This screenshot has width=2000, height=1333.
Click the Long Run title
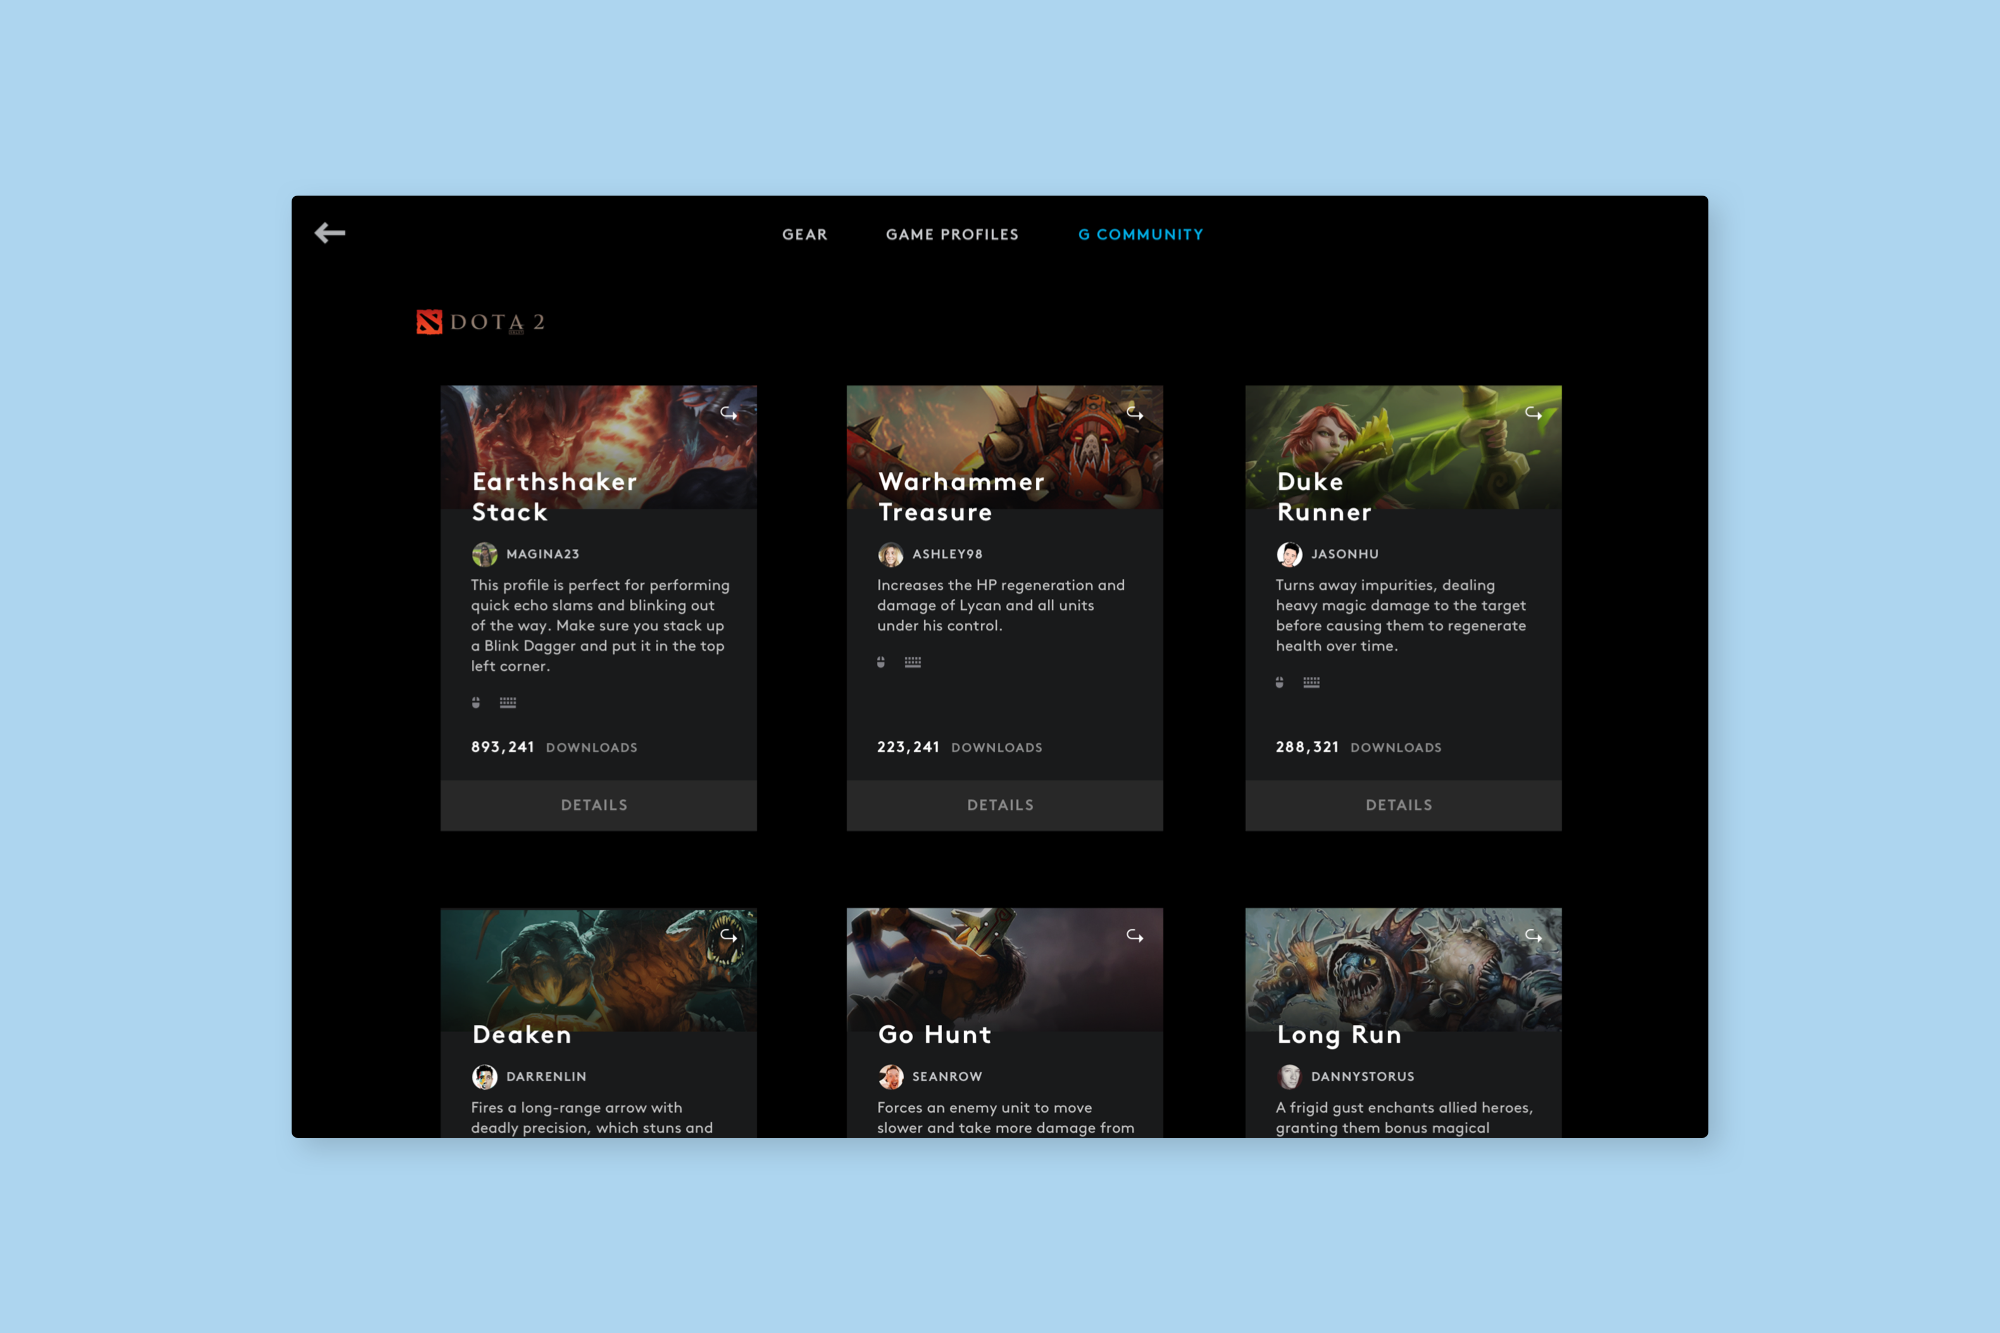[x=1339, y=1036]
